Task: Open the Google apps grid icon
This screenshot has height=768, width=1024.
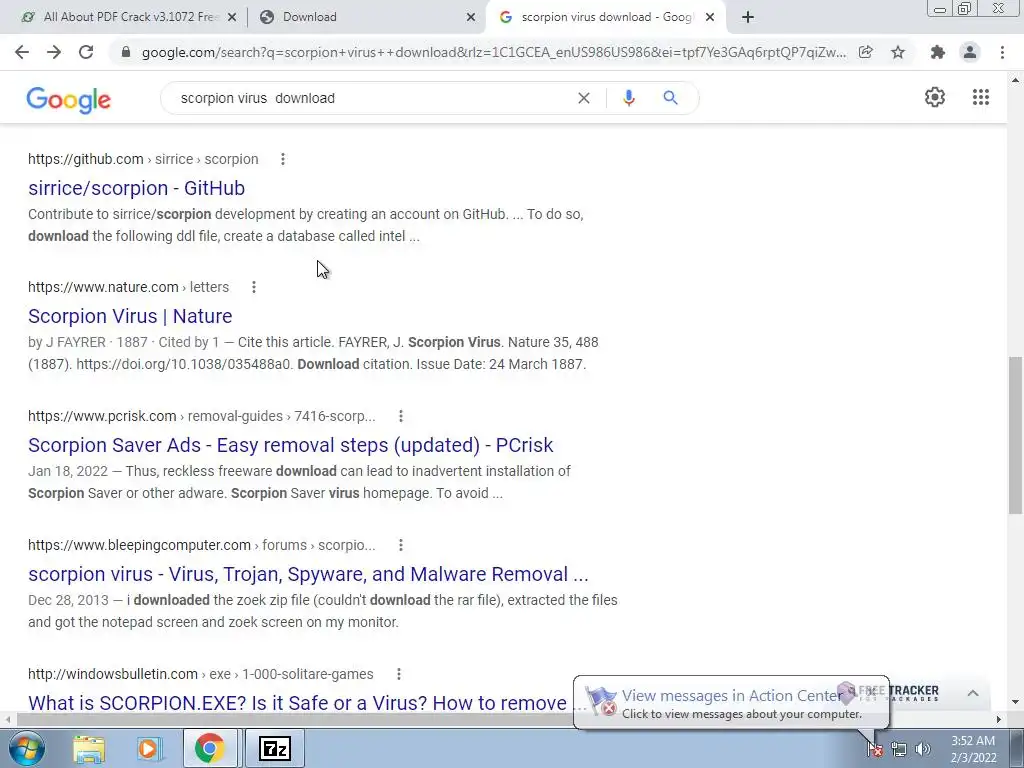Action: pos(980,97)
